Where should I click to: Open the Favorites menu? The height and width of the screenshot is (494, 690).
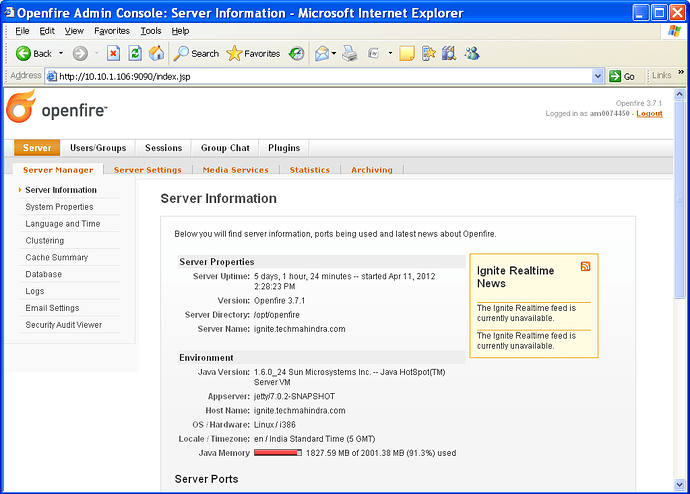coord(112,31)
